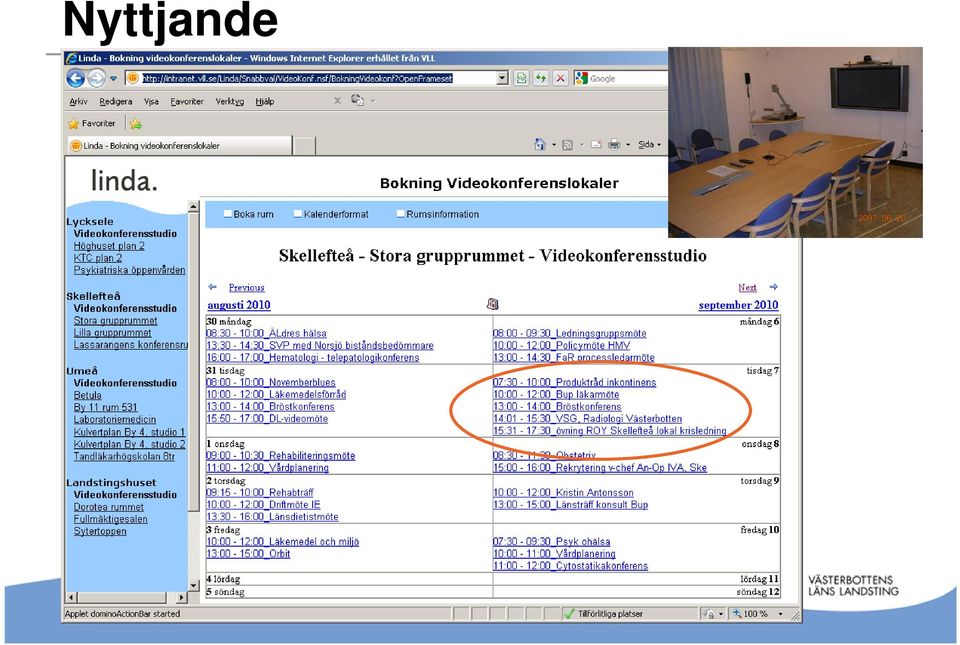Open Favoriter center with star button
This screenshot has height=645, width=960.
pyautogui.click(x=92, y=124)
